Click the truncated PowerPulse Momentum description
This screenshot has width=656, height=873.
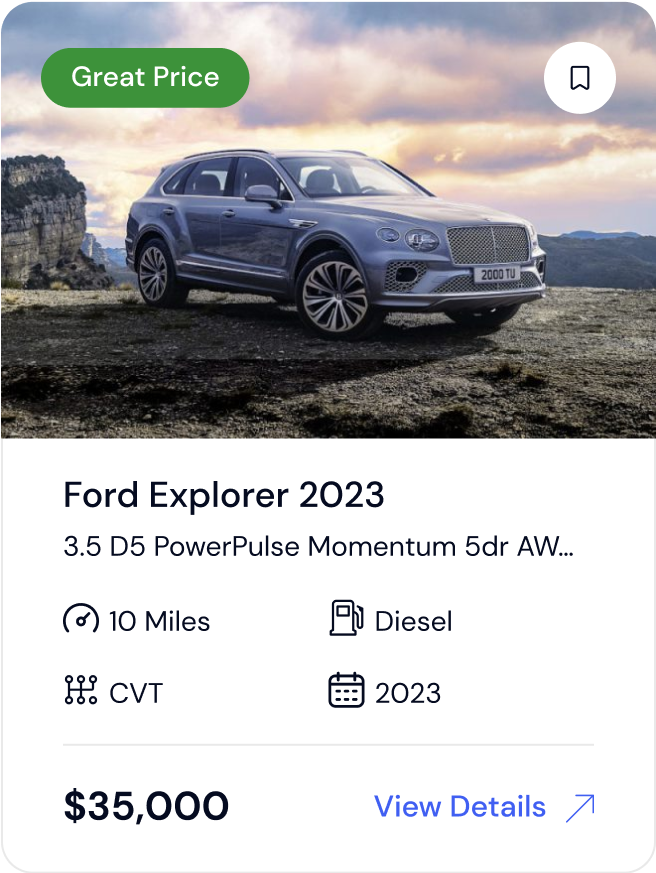(319, 546)
